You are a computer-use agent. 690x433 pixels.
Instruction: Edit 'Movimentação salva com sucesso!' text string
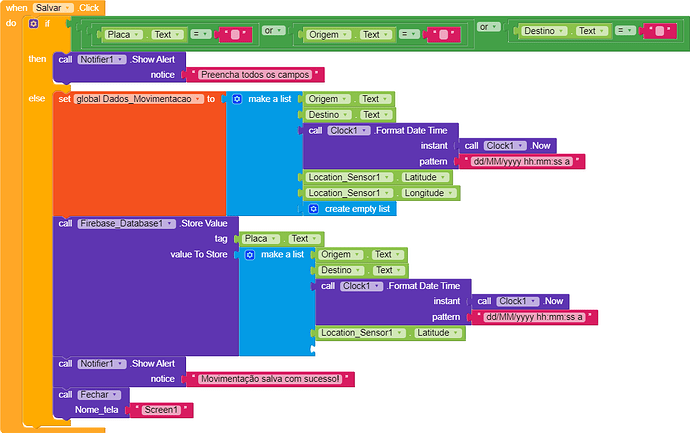270,379
